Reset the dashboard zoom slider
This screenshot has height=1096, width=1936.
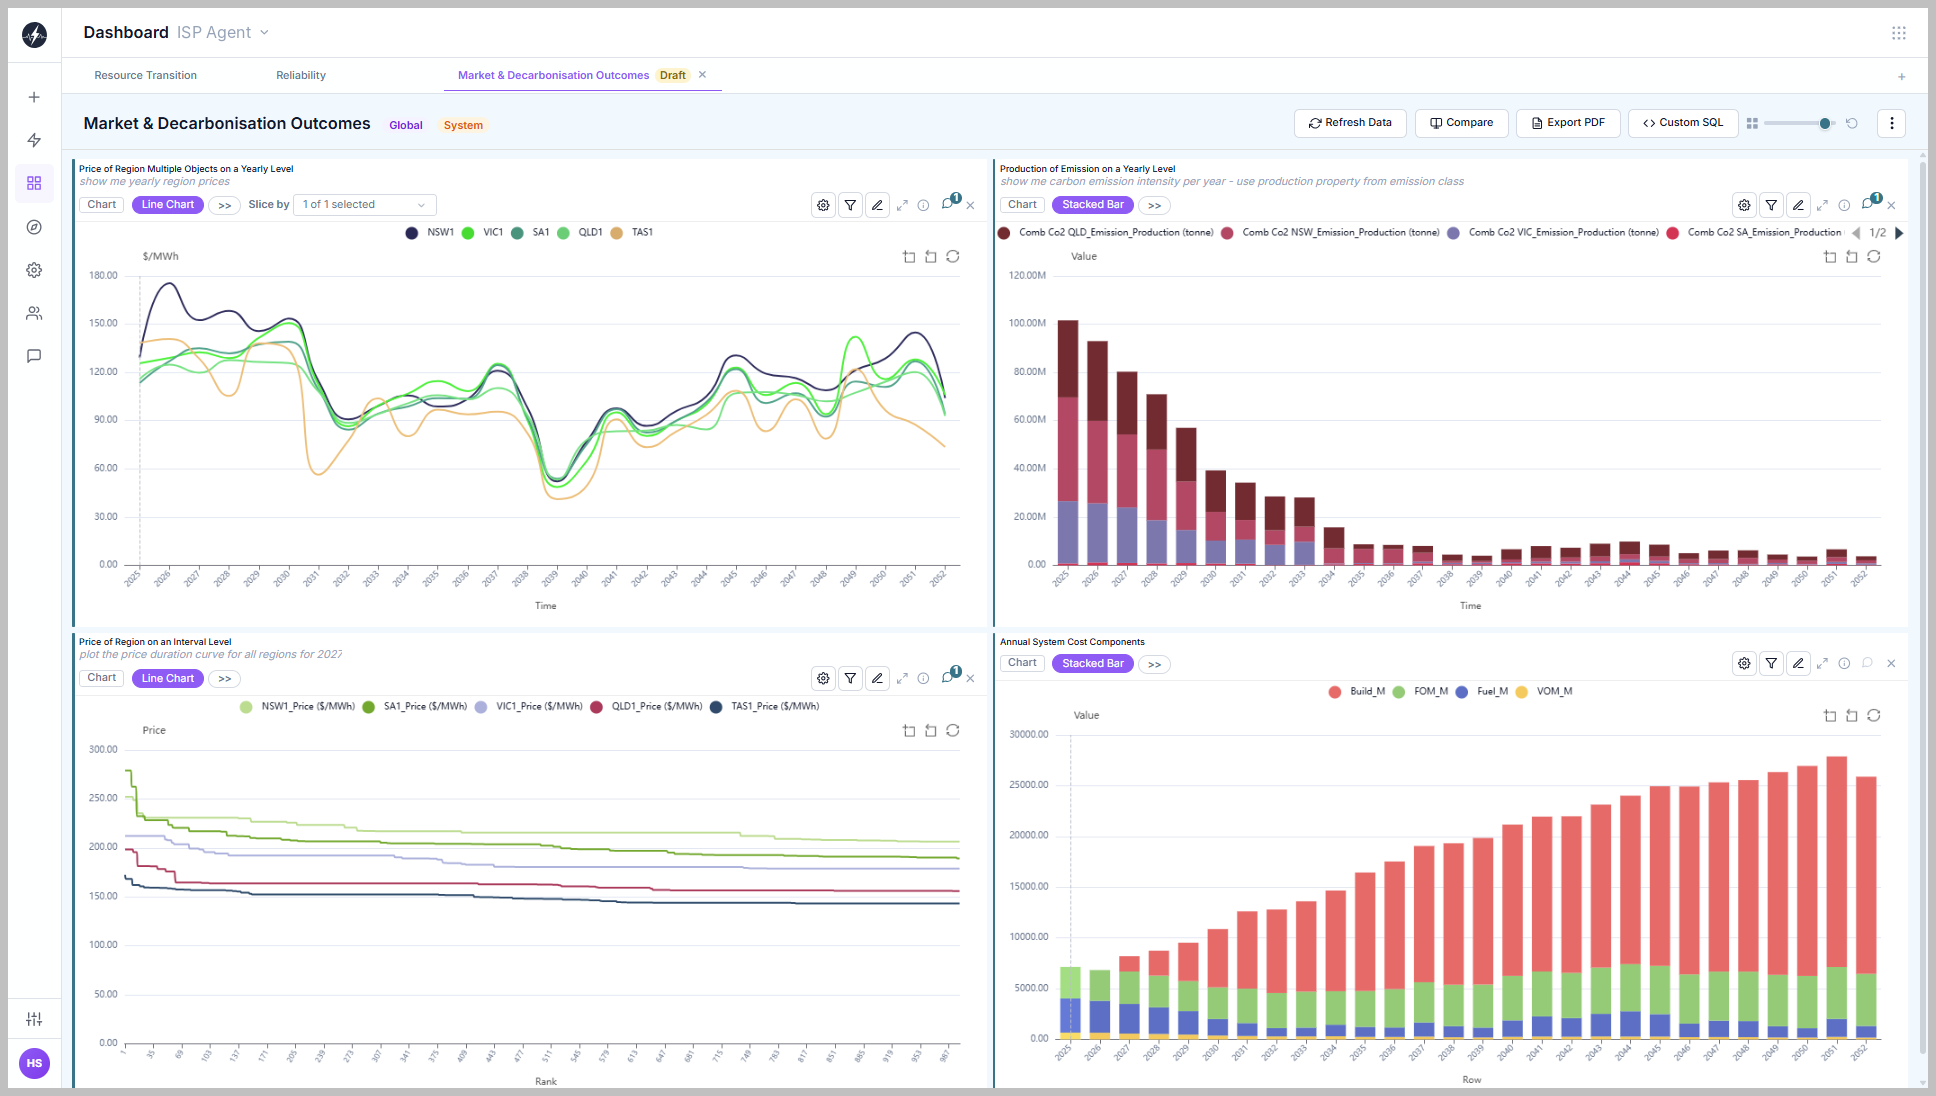coord(1852,123)
